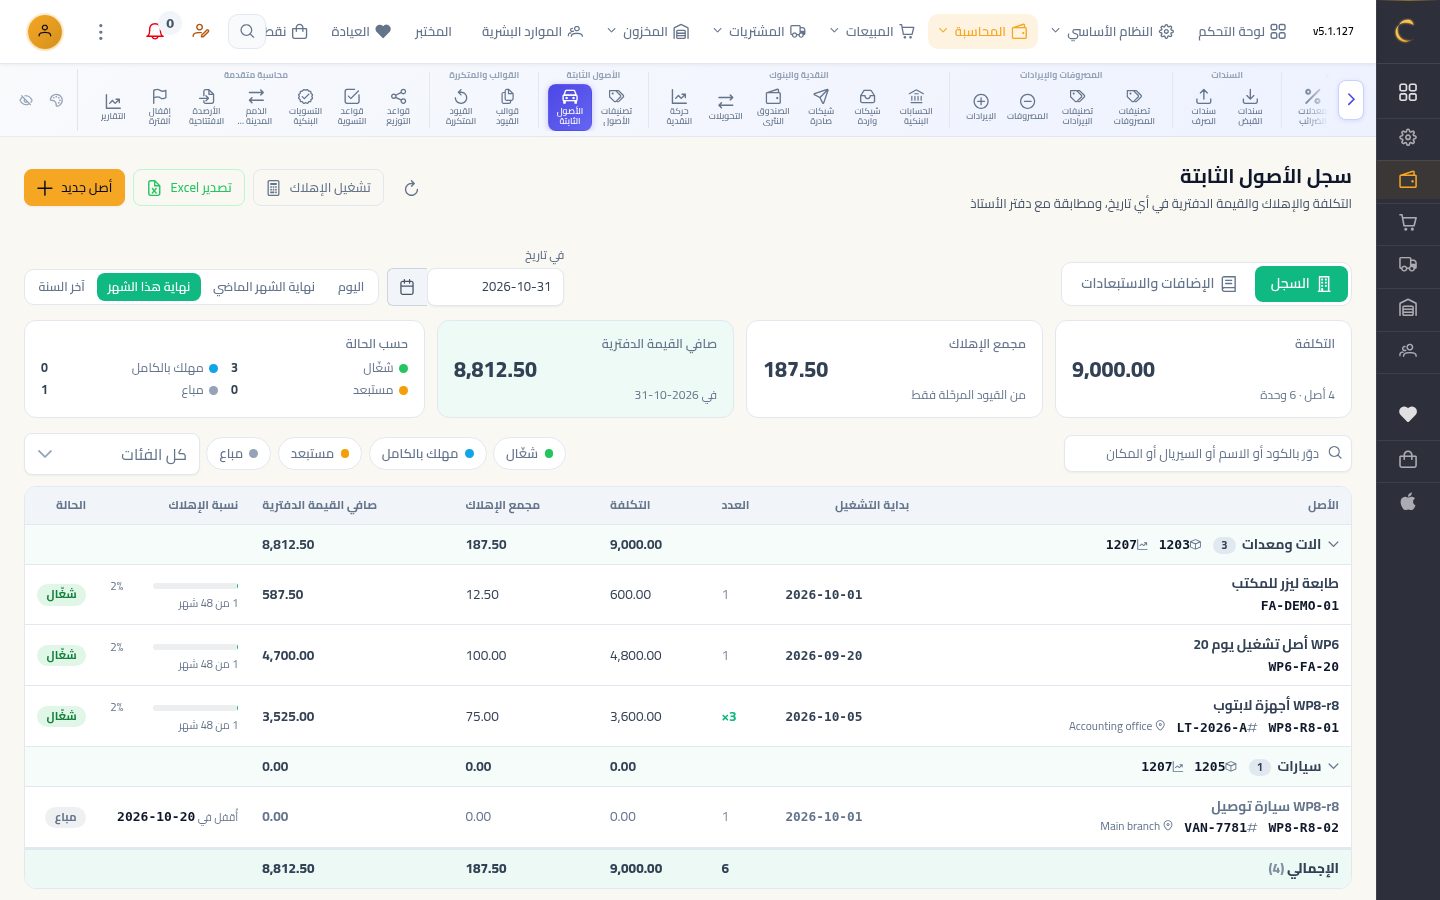Open the receipt vouchers (سندات القبض) tool
This screenshot has height=900, width=1440.
1250,107
